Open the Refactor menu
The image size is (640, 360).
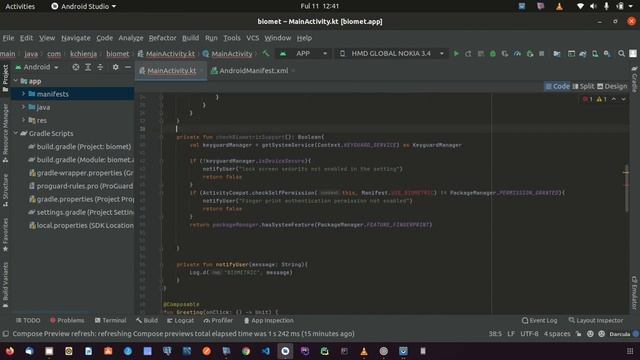[x=162, y=38]
